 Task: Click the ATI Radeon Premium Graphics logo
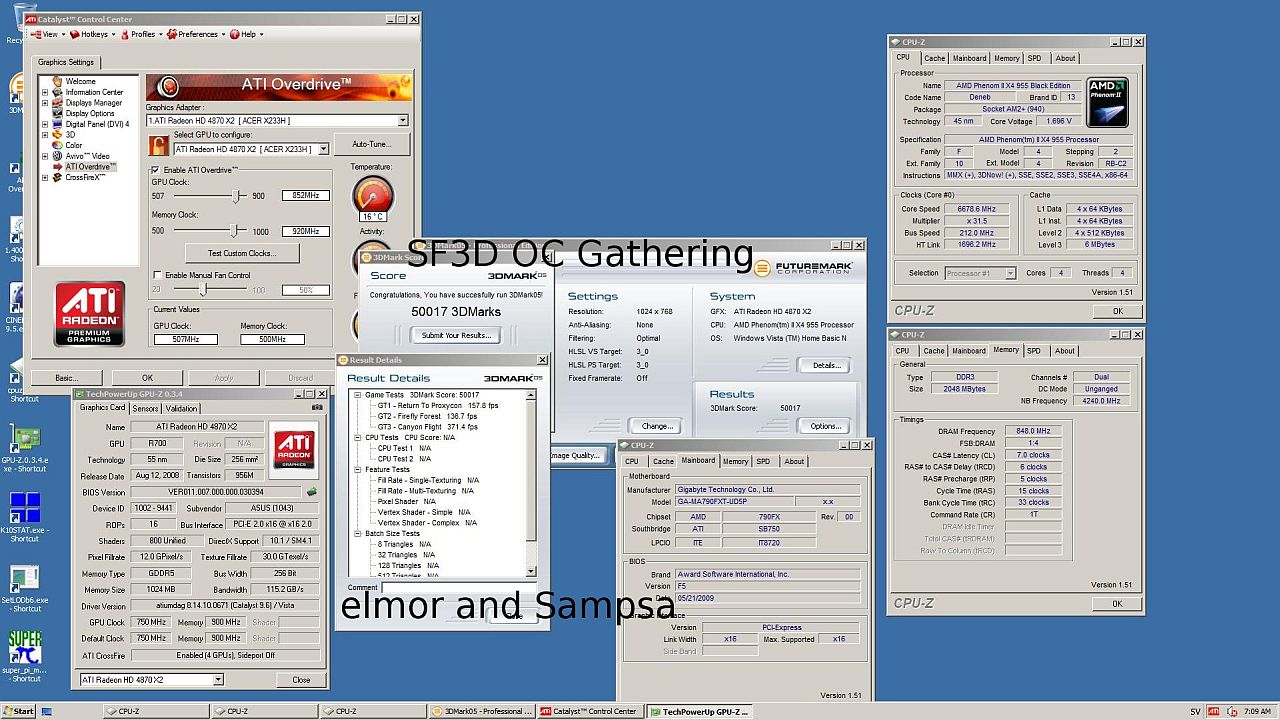coord(90,313)
